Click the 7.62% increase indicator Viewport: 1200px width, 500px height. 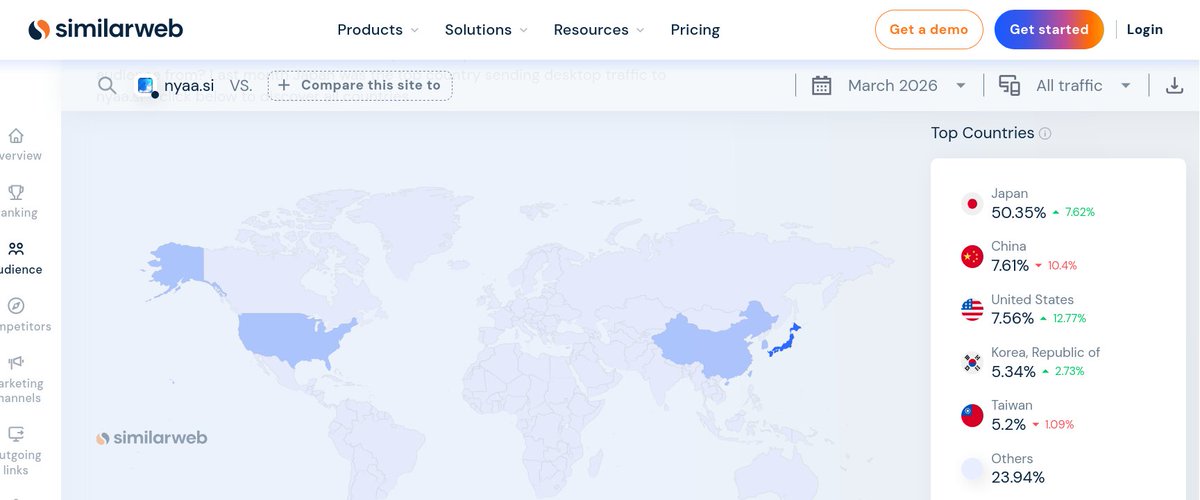point(1074,212)
